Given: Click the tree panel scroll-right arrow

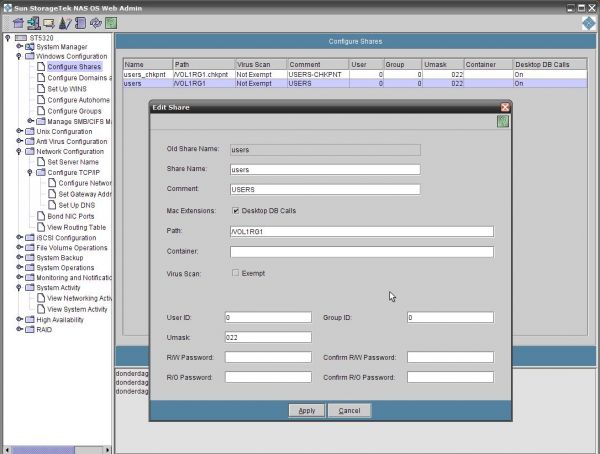Looking at the screenshot, I should 108,450.
